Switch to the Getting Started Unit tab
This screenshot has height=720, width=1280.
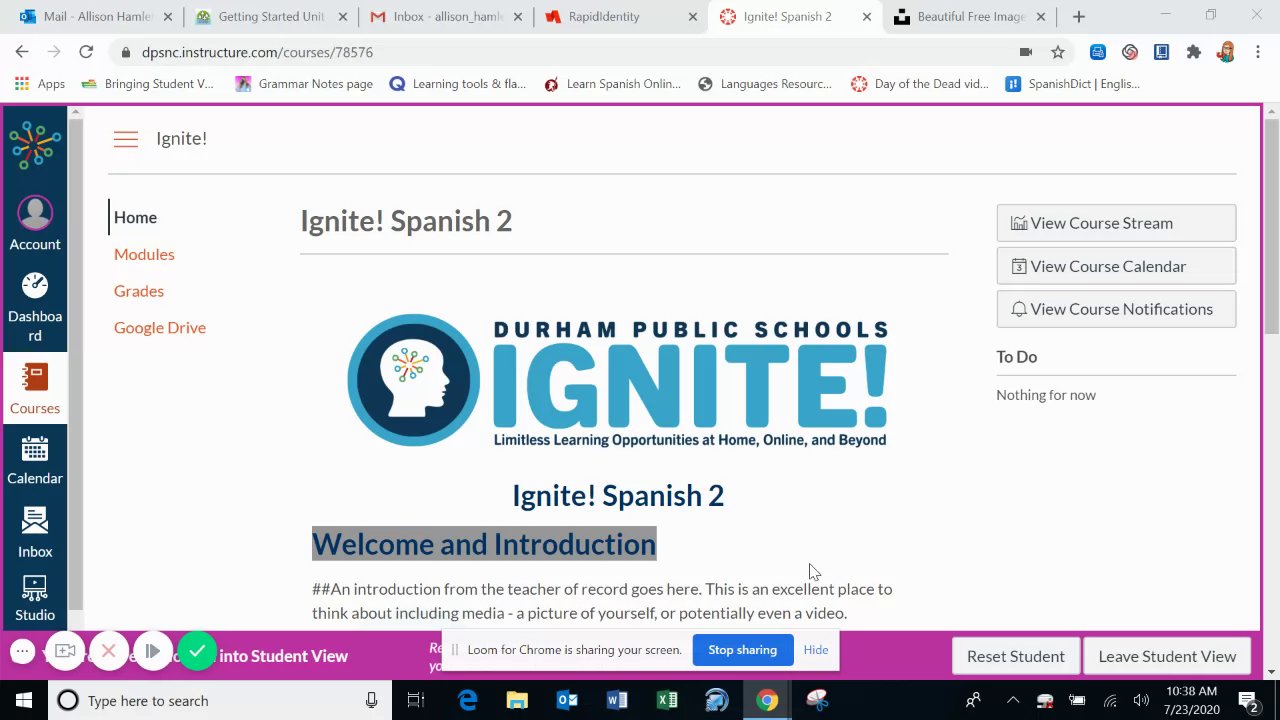click(270, 17)
